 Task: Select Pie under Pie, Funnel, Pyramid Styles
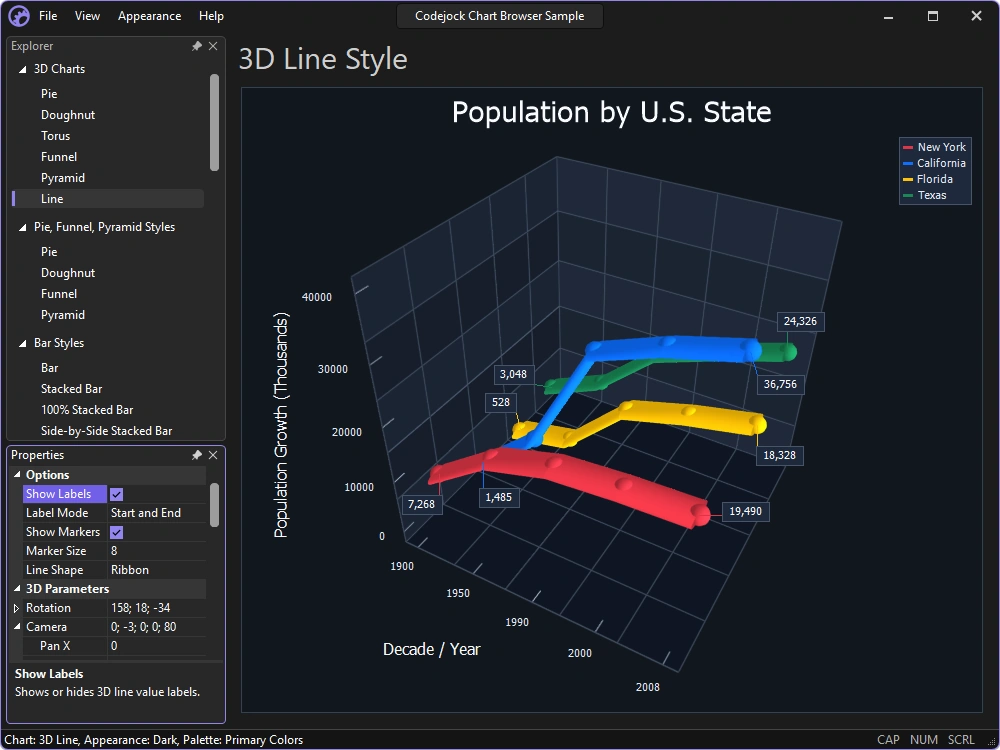click(x=49, y=252)
